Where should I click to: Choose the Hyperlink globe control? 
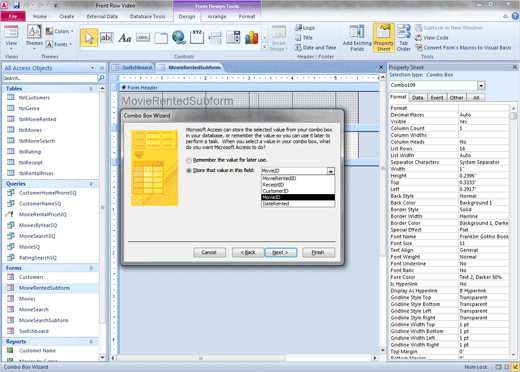pos(179,37)
